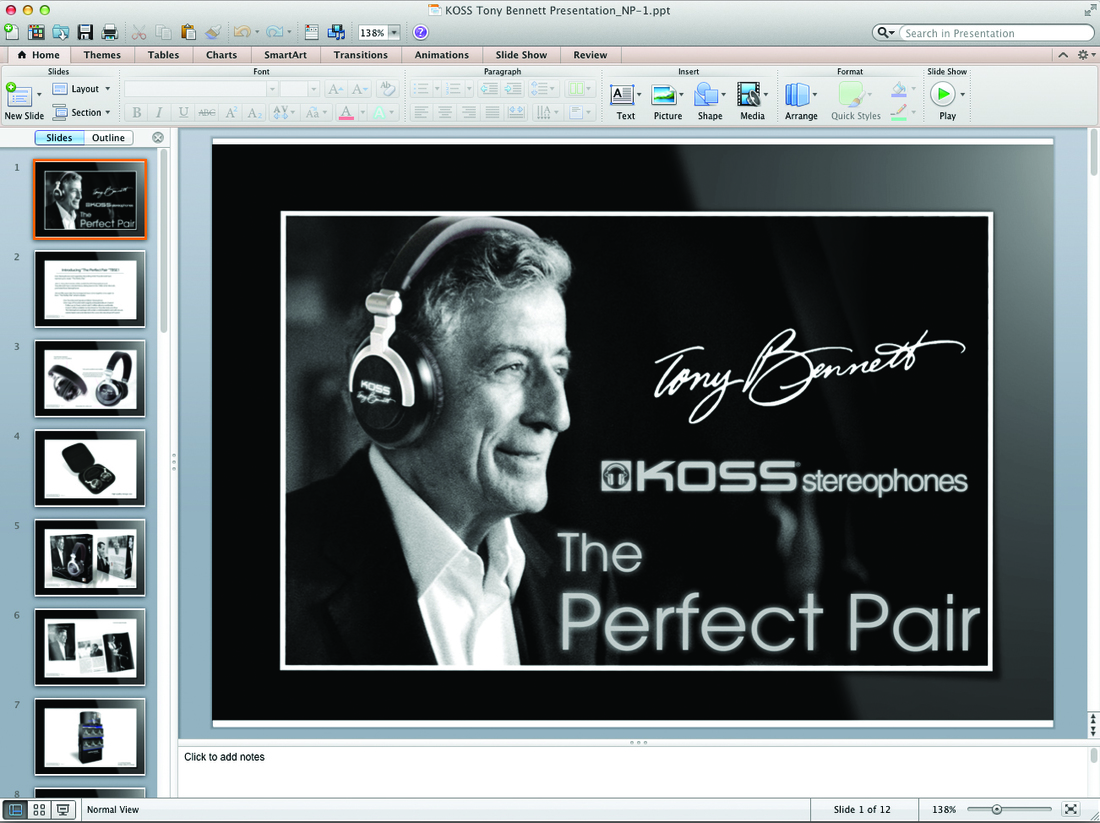Click the font color swatch button
1100x823 pixels.
tap(346, 112)
